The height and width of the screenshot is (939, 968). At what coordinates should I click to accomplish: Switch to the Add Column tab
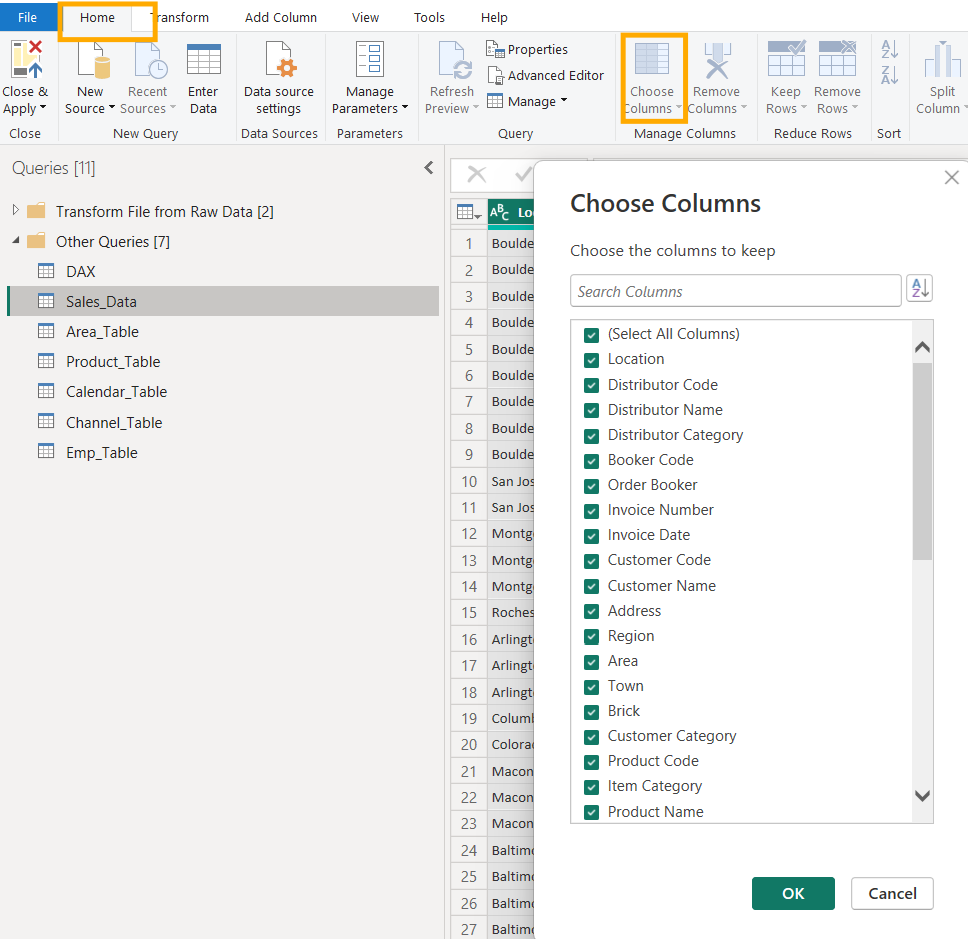[281, 17]
